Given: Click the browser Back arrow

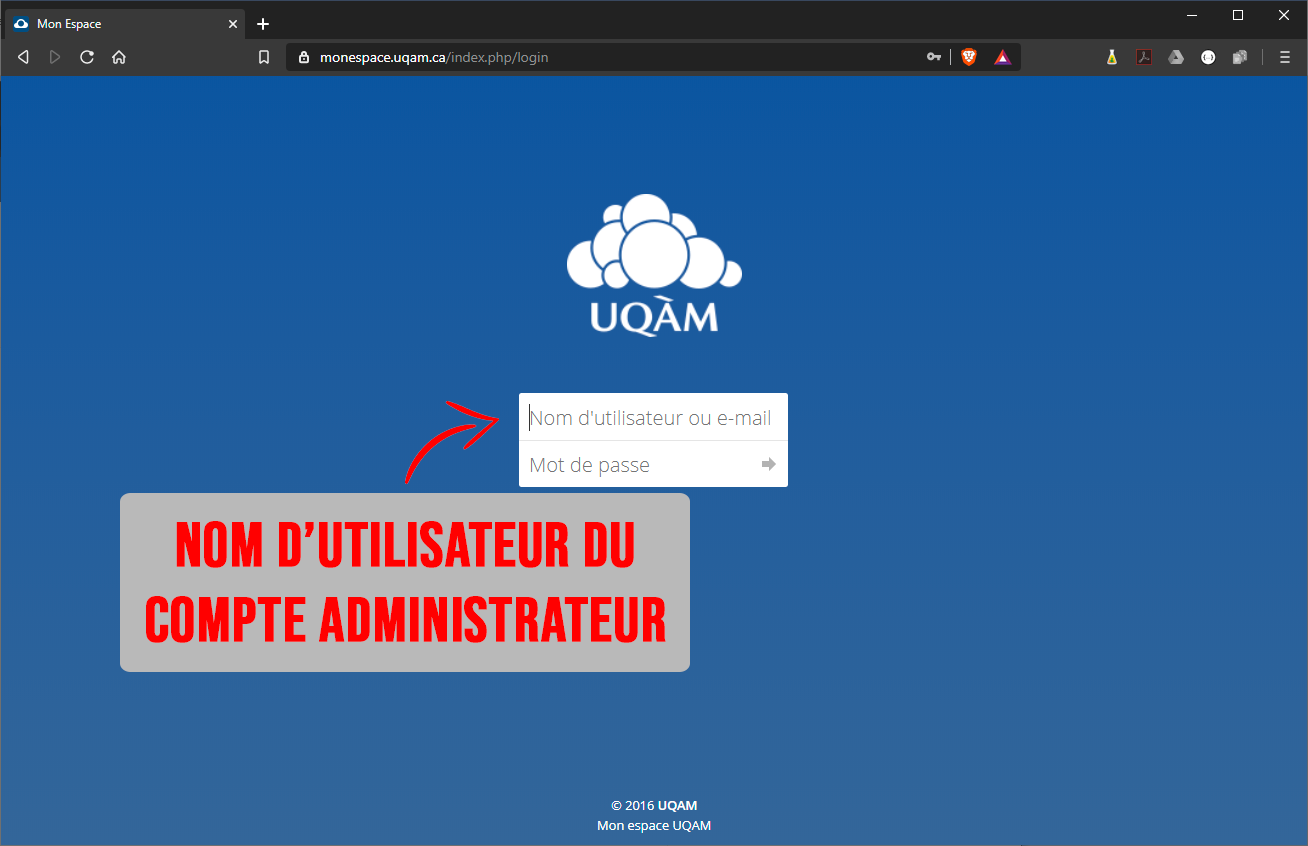Looking at the screenshot, I should click(23, 57).
